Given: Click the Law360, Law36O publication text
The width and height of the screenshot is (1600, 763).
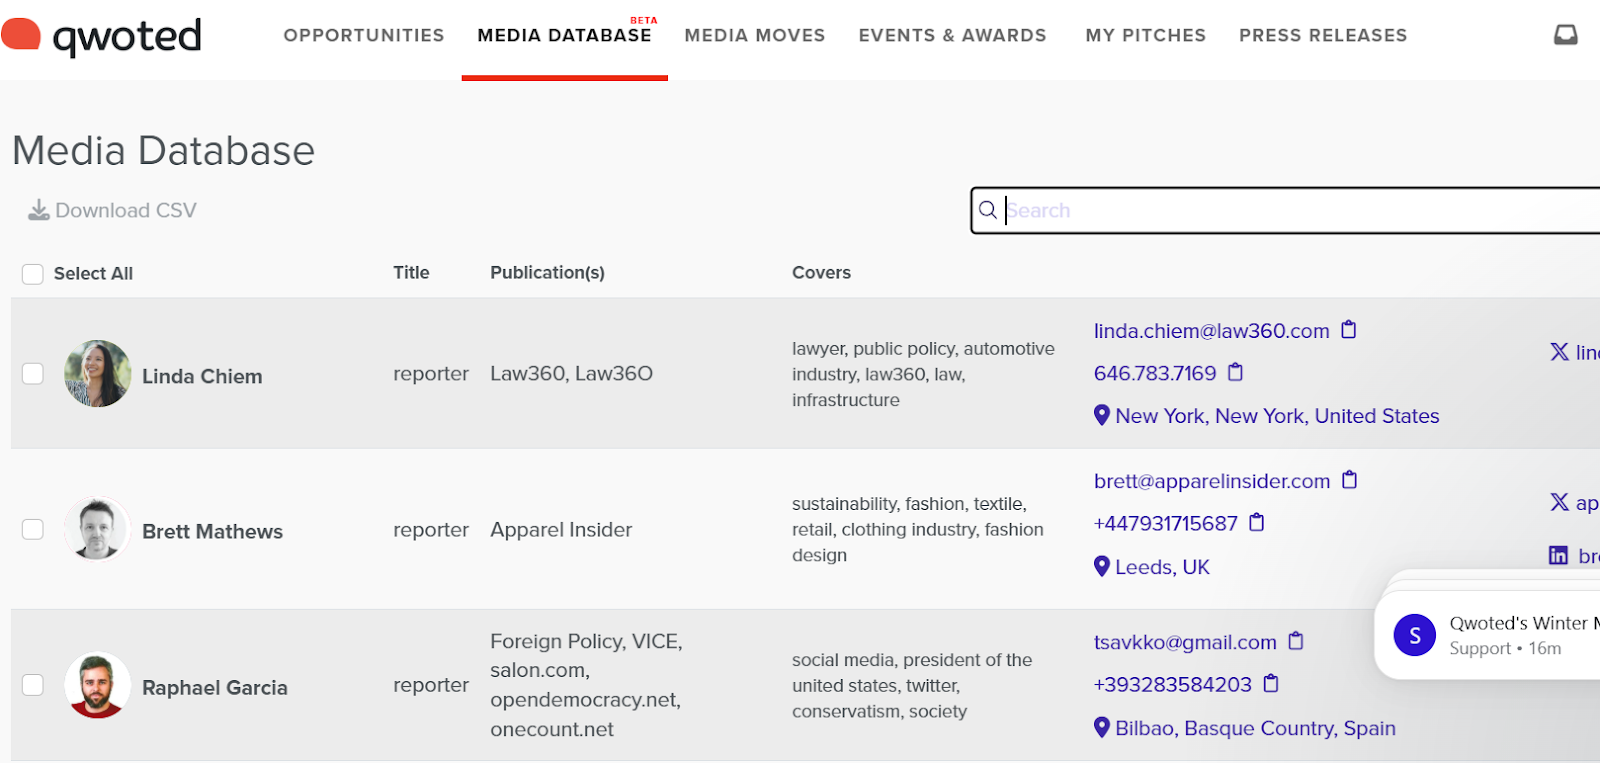Looking at the screenshot, I should 571,373.
